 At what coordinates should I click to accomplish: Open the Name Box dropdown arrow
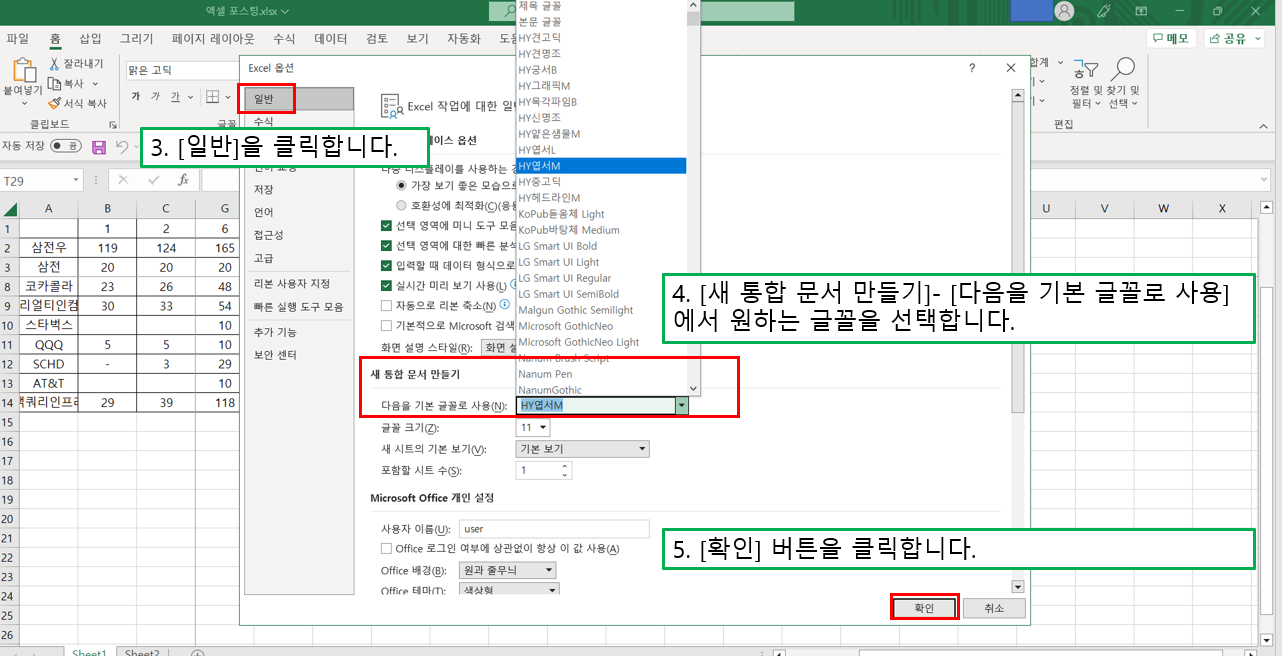(x=76, y=181)
